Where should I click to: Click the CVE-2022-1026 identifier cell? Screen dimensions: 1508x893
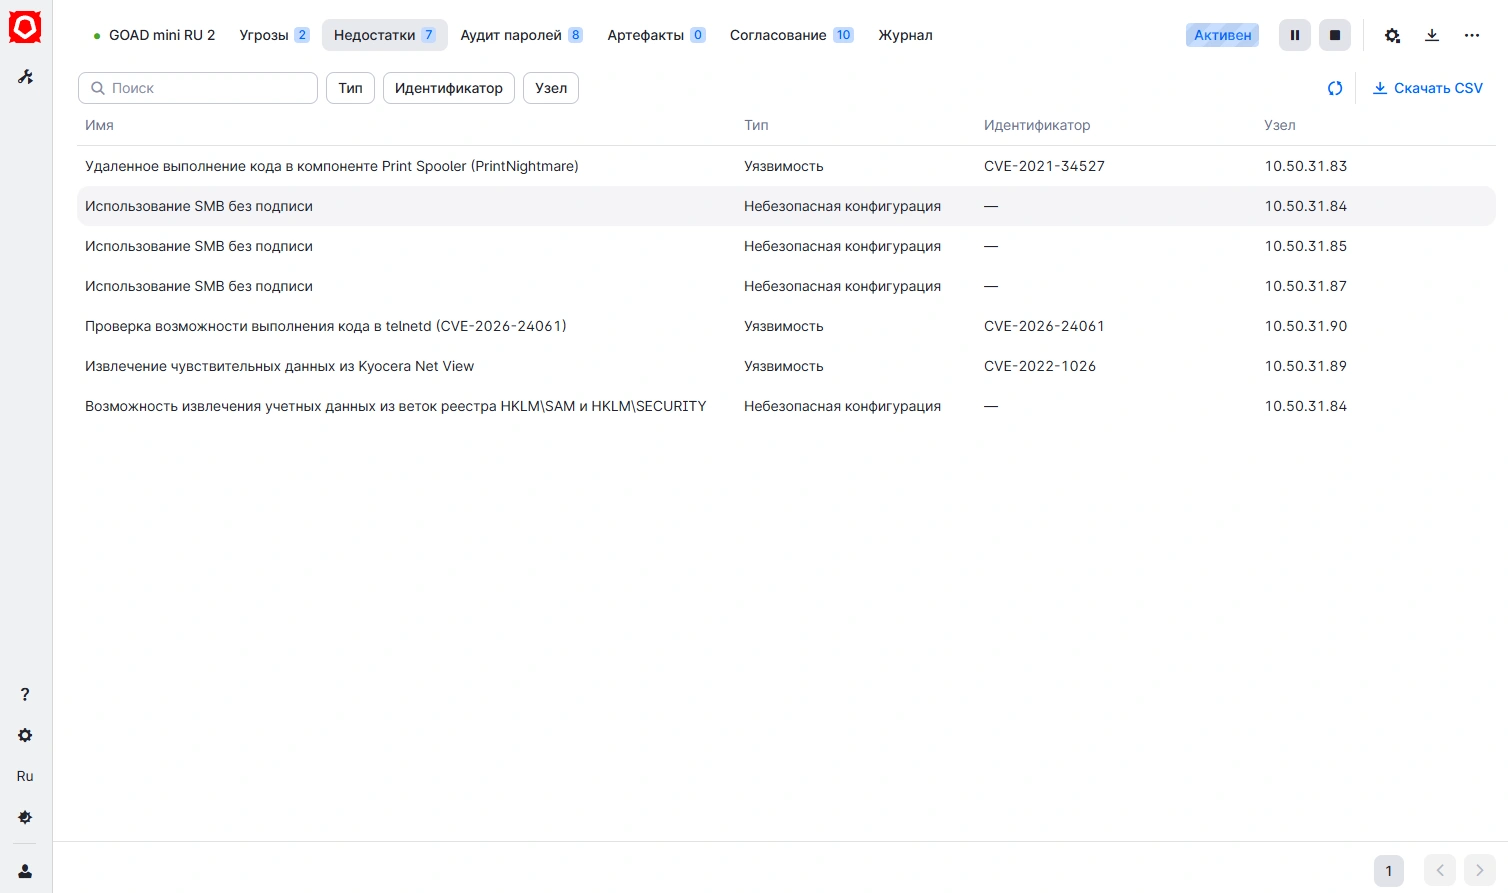pos(1040,366)
